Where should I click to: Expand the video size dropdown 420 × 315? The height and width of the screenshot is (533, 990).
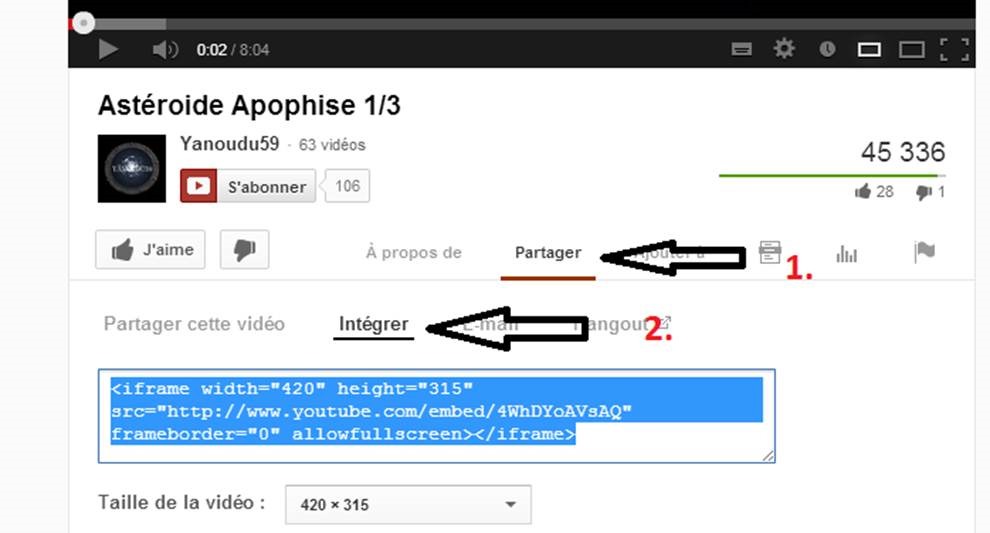408,505
